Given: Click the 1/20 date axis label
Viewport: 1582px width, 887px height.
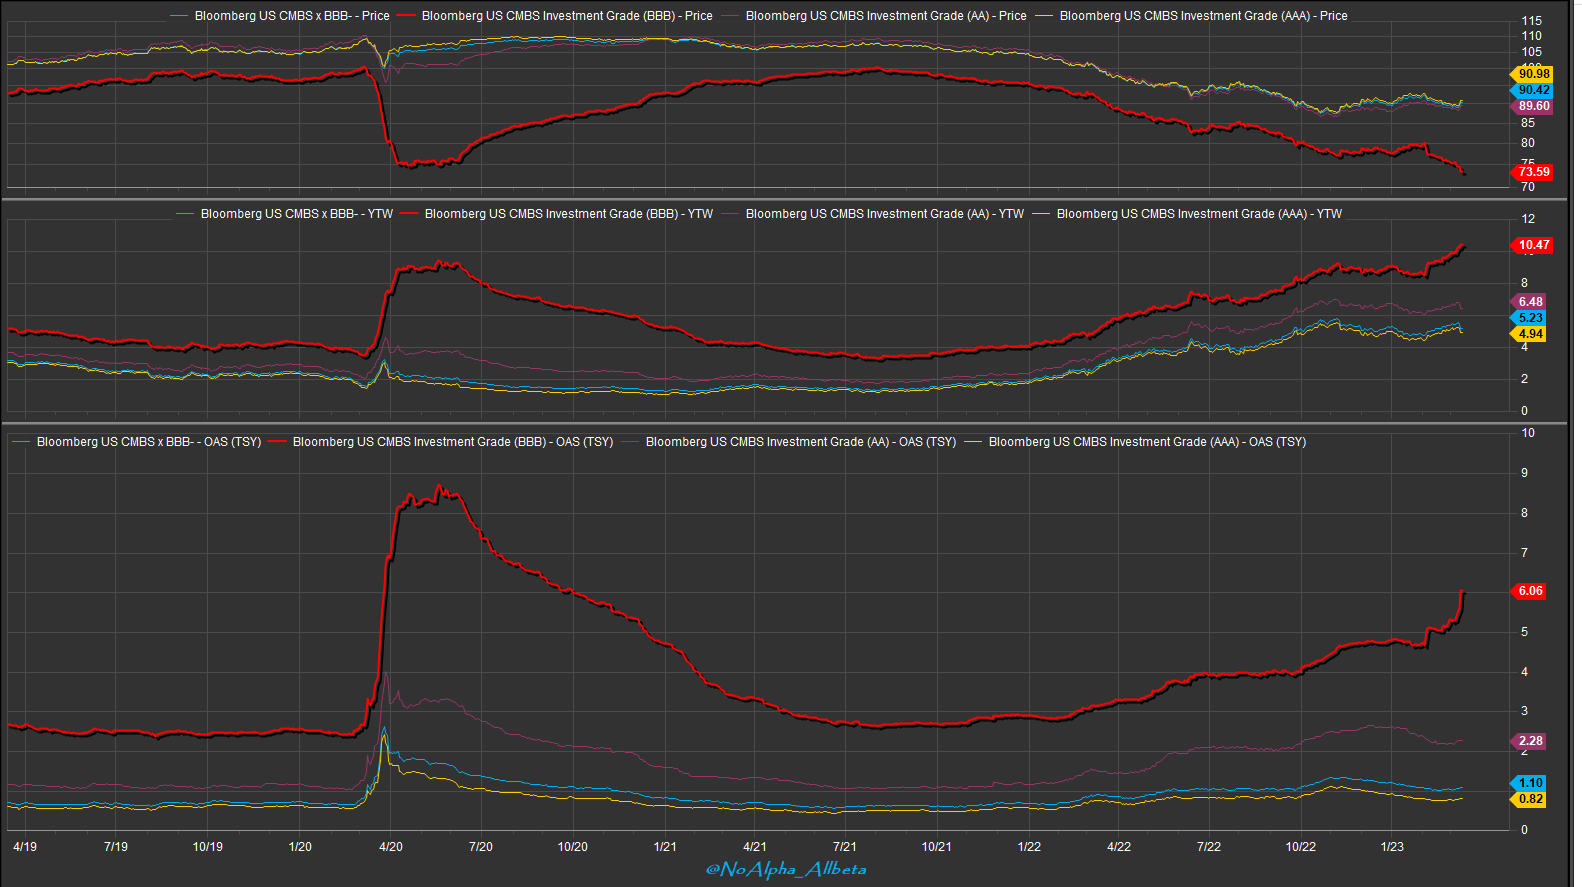Looking at the screenshot, I should point(300,847).
